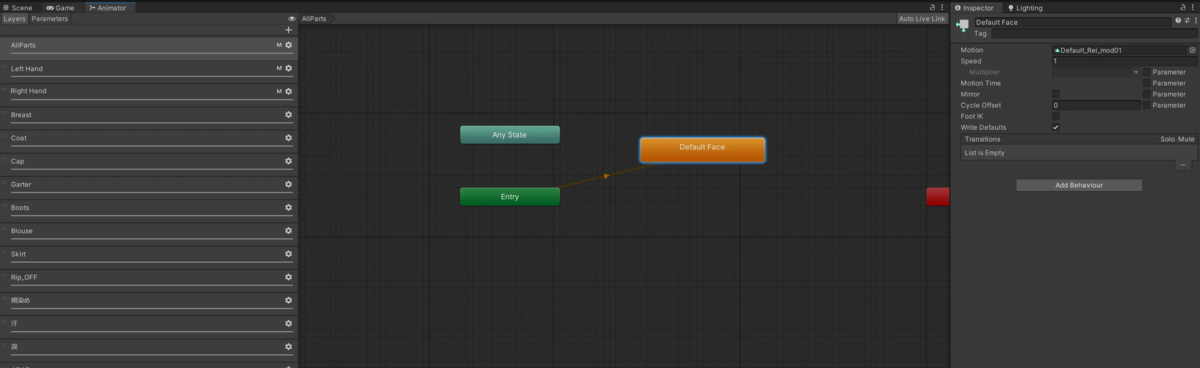Open Motion object picker circle icon
Screen dimensions: 1200x368
[x=1192, y=49]
